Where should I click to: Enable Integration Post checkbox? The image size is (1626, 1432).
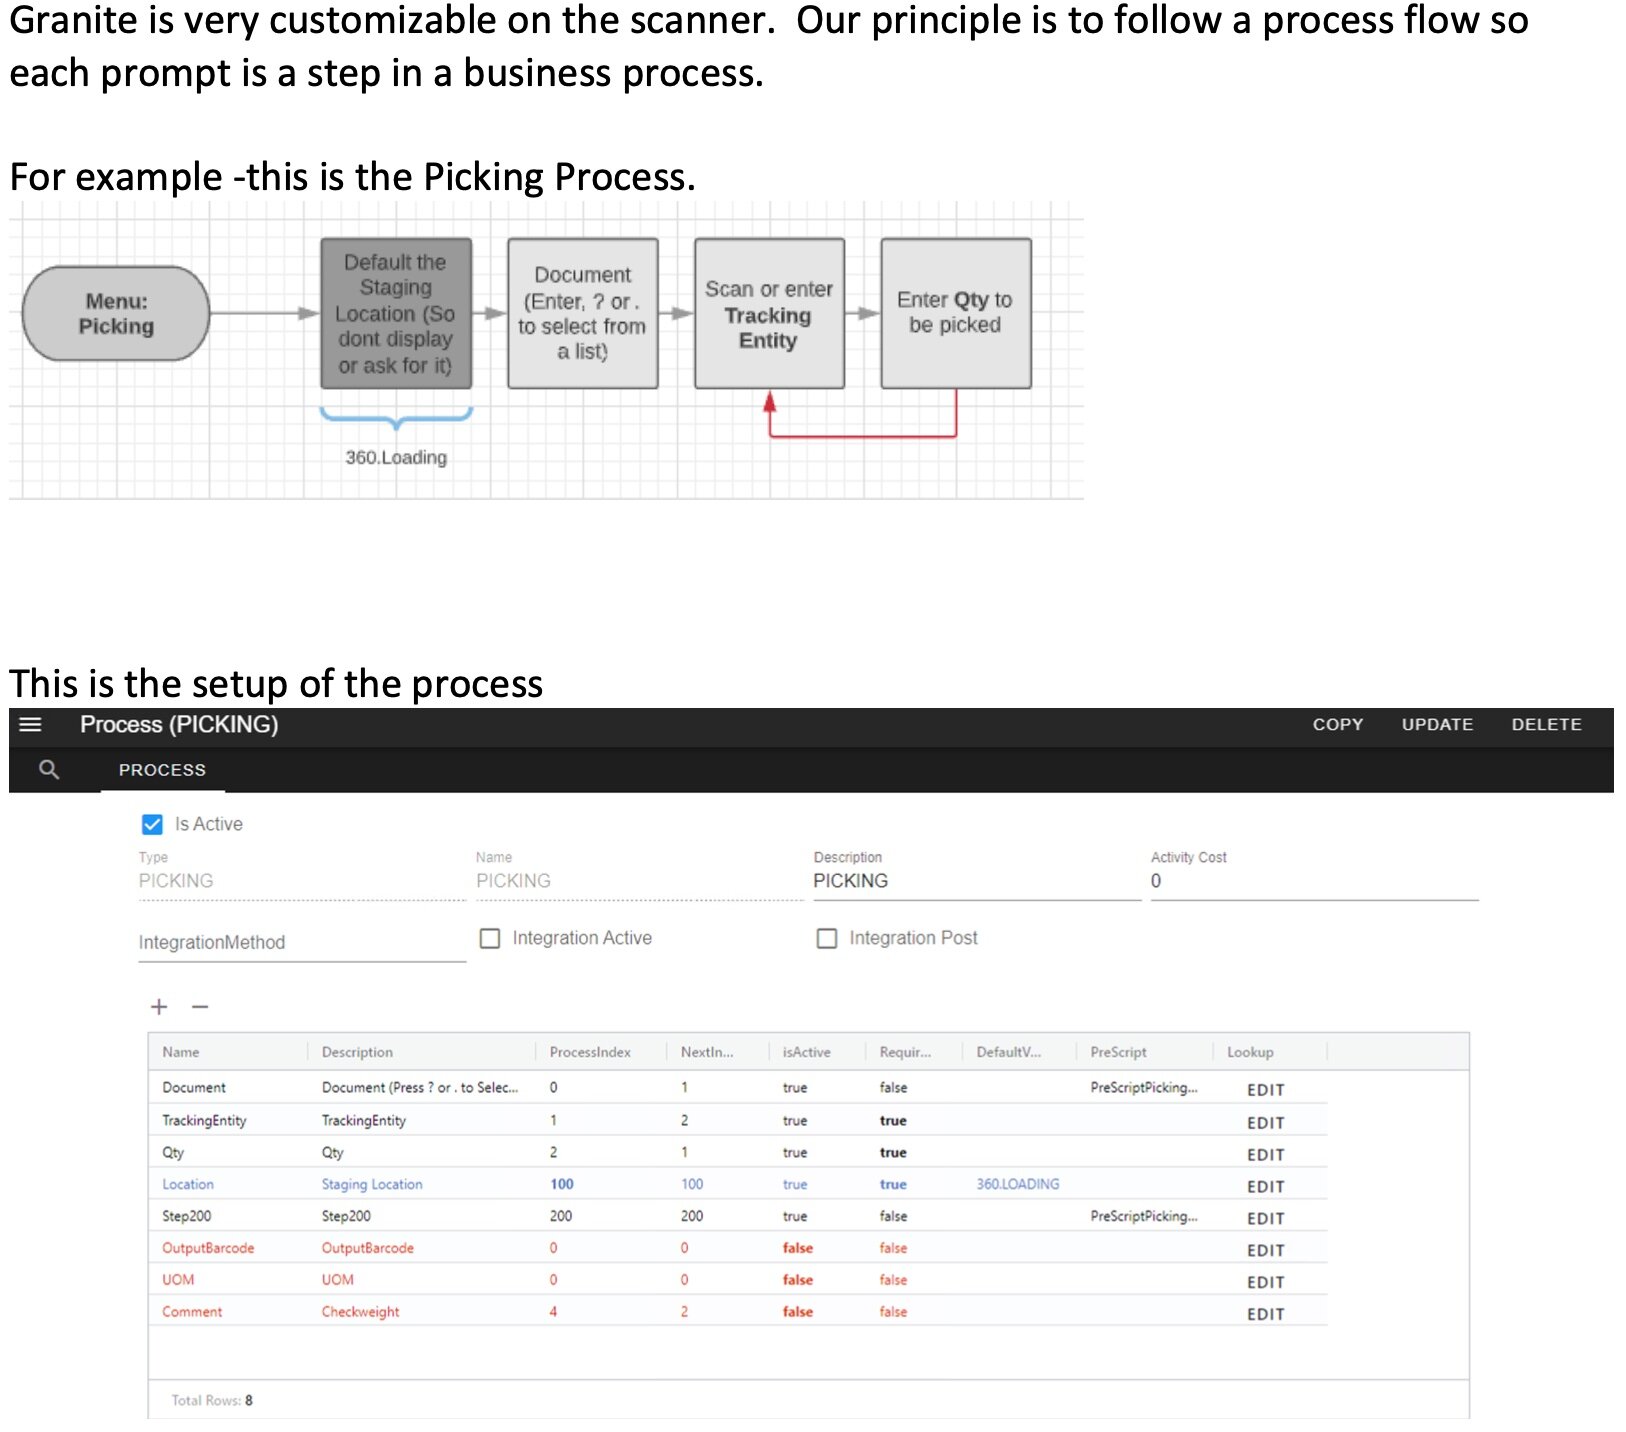[x=827, y=938]
